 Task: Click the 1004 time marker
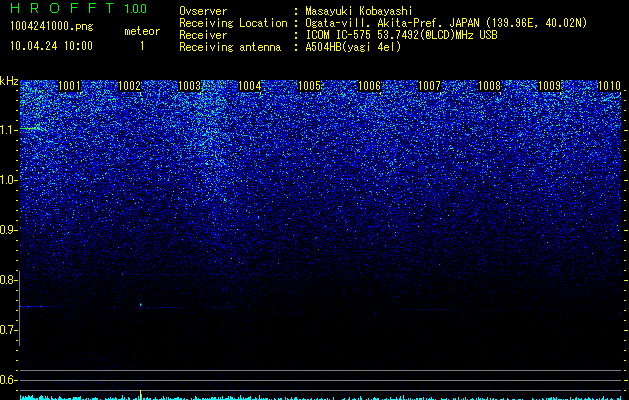[250, 86]
